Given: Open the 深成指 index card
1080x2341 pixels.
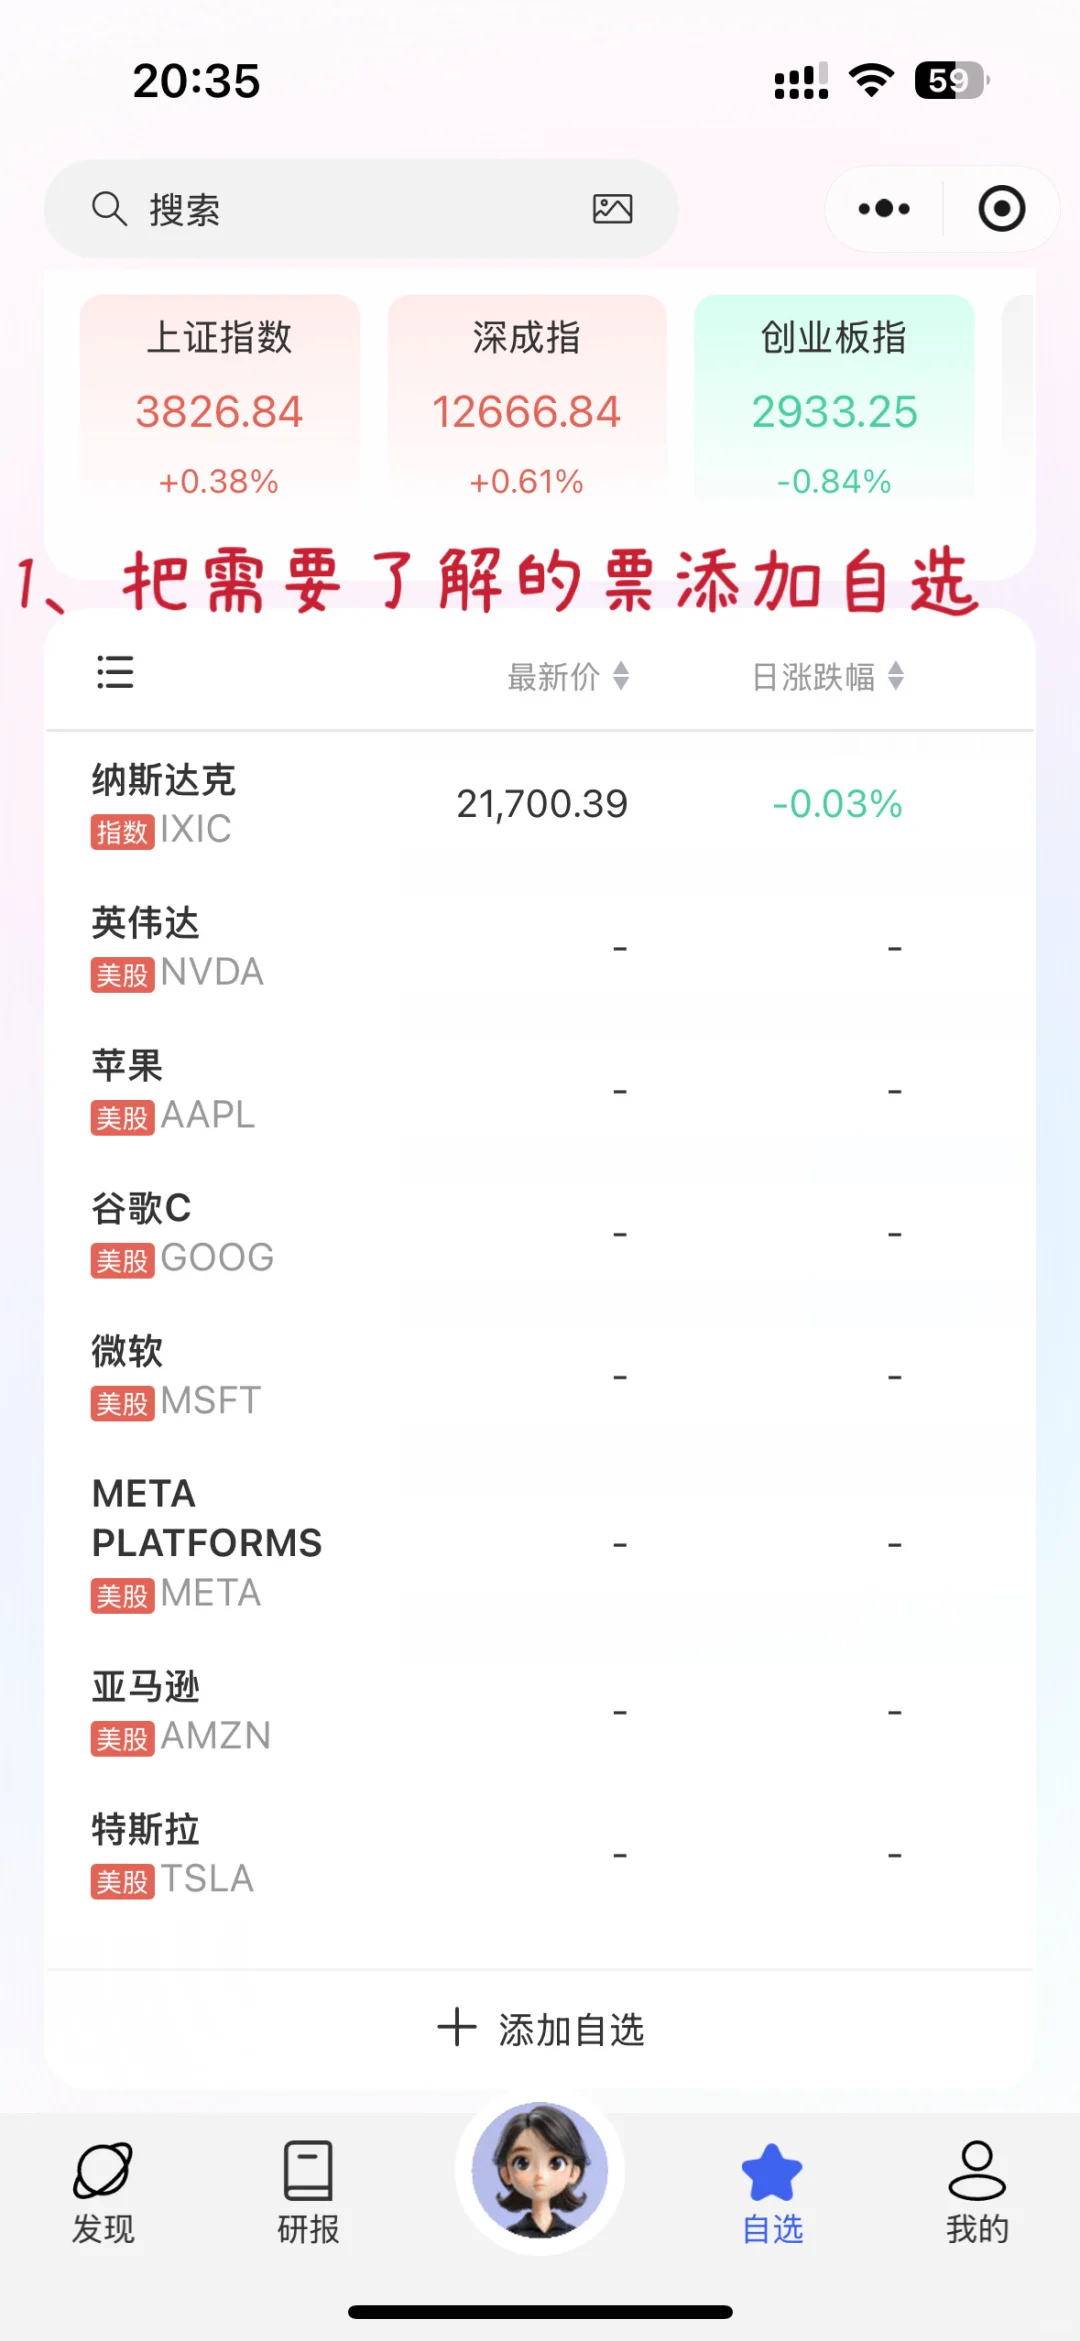Looking at the screenshot, I should (527, 397).
